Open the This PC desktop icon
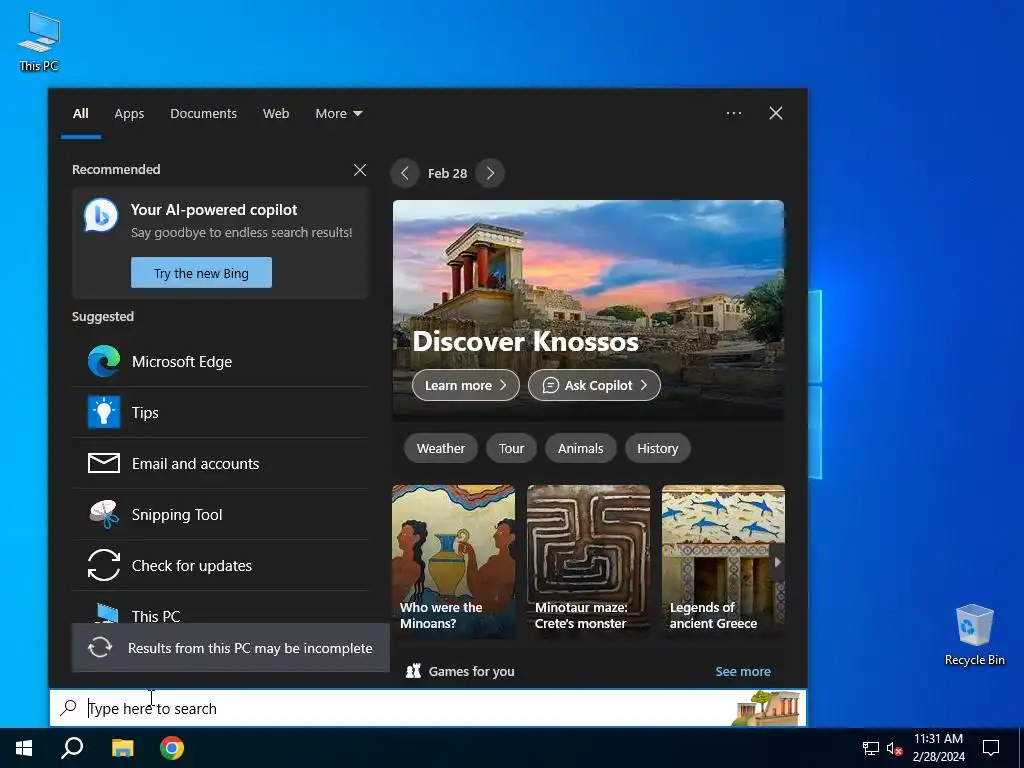1024x768 pixels. click(x=39, y=42)
